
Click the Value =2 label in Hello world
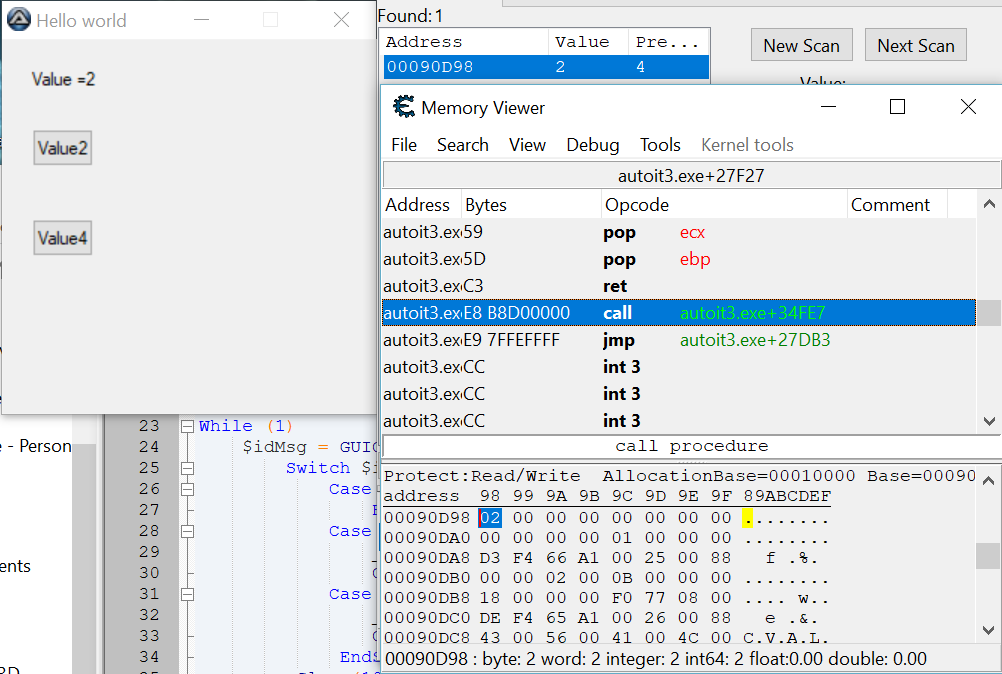63,79
